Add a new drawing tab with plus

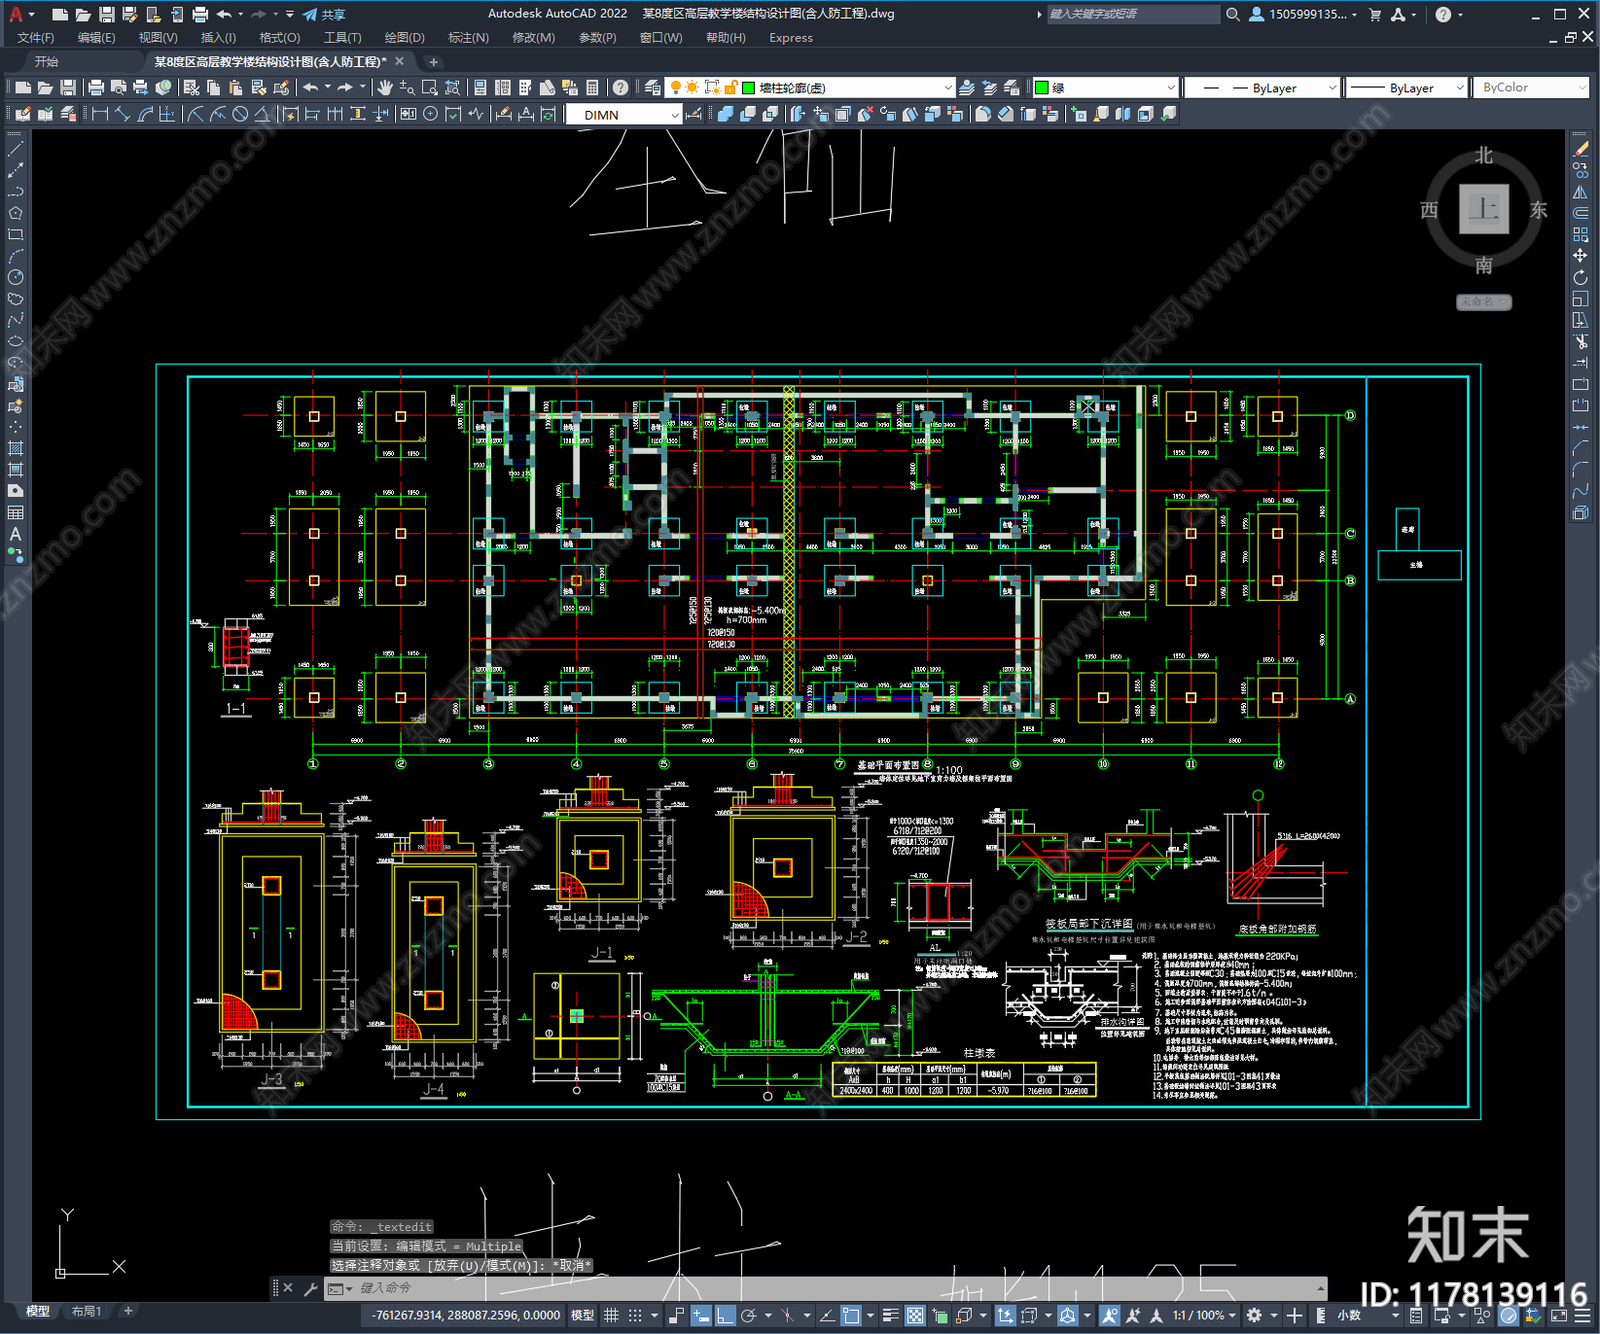click(433, 62)
